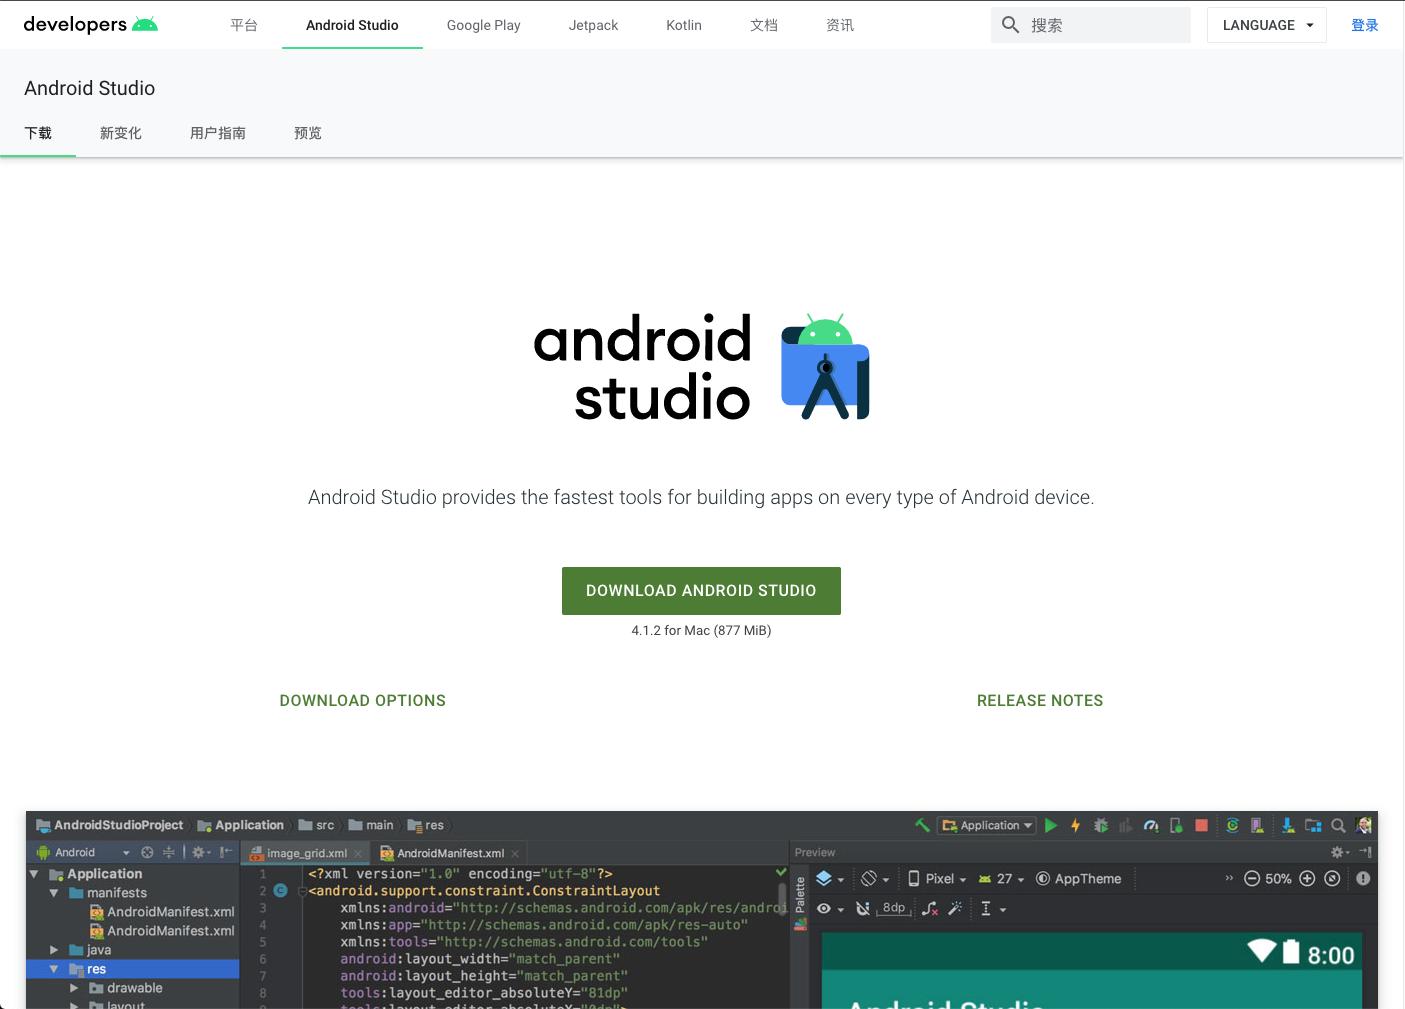Open the LANGUAGE dropdown
The width and height of the screenshot is (1405, 1009).
pos(1266,25)
